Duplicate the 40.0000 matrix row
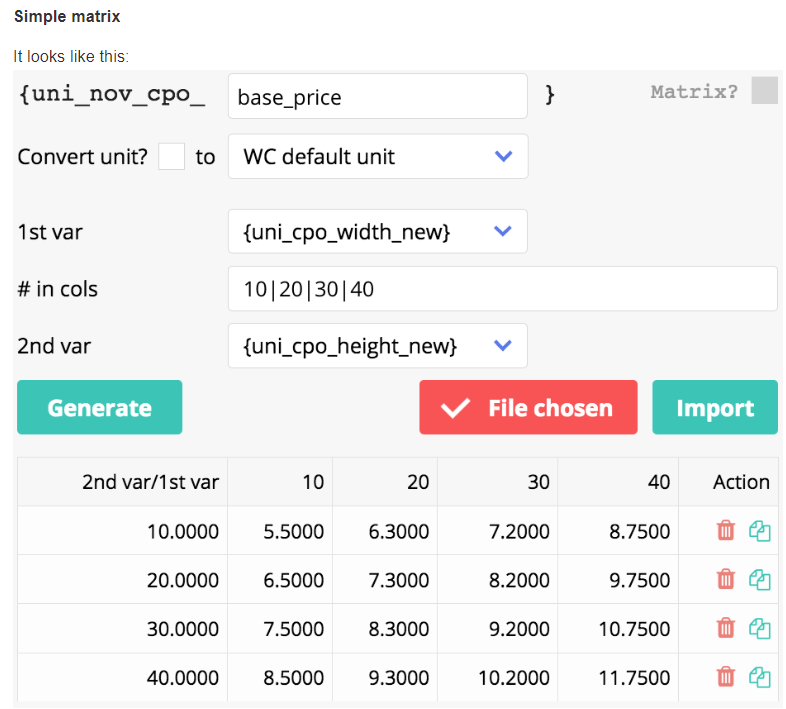 point(760,677)
